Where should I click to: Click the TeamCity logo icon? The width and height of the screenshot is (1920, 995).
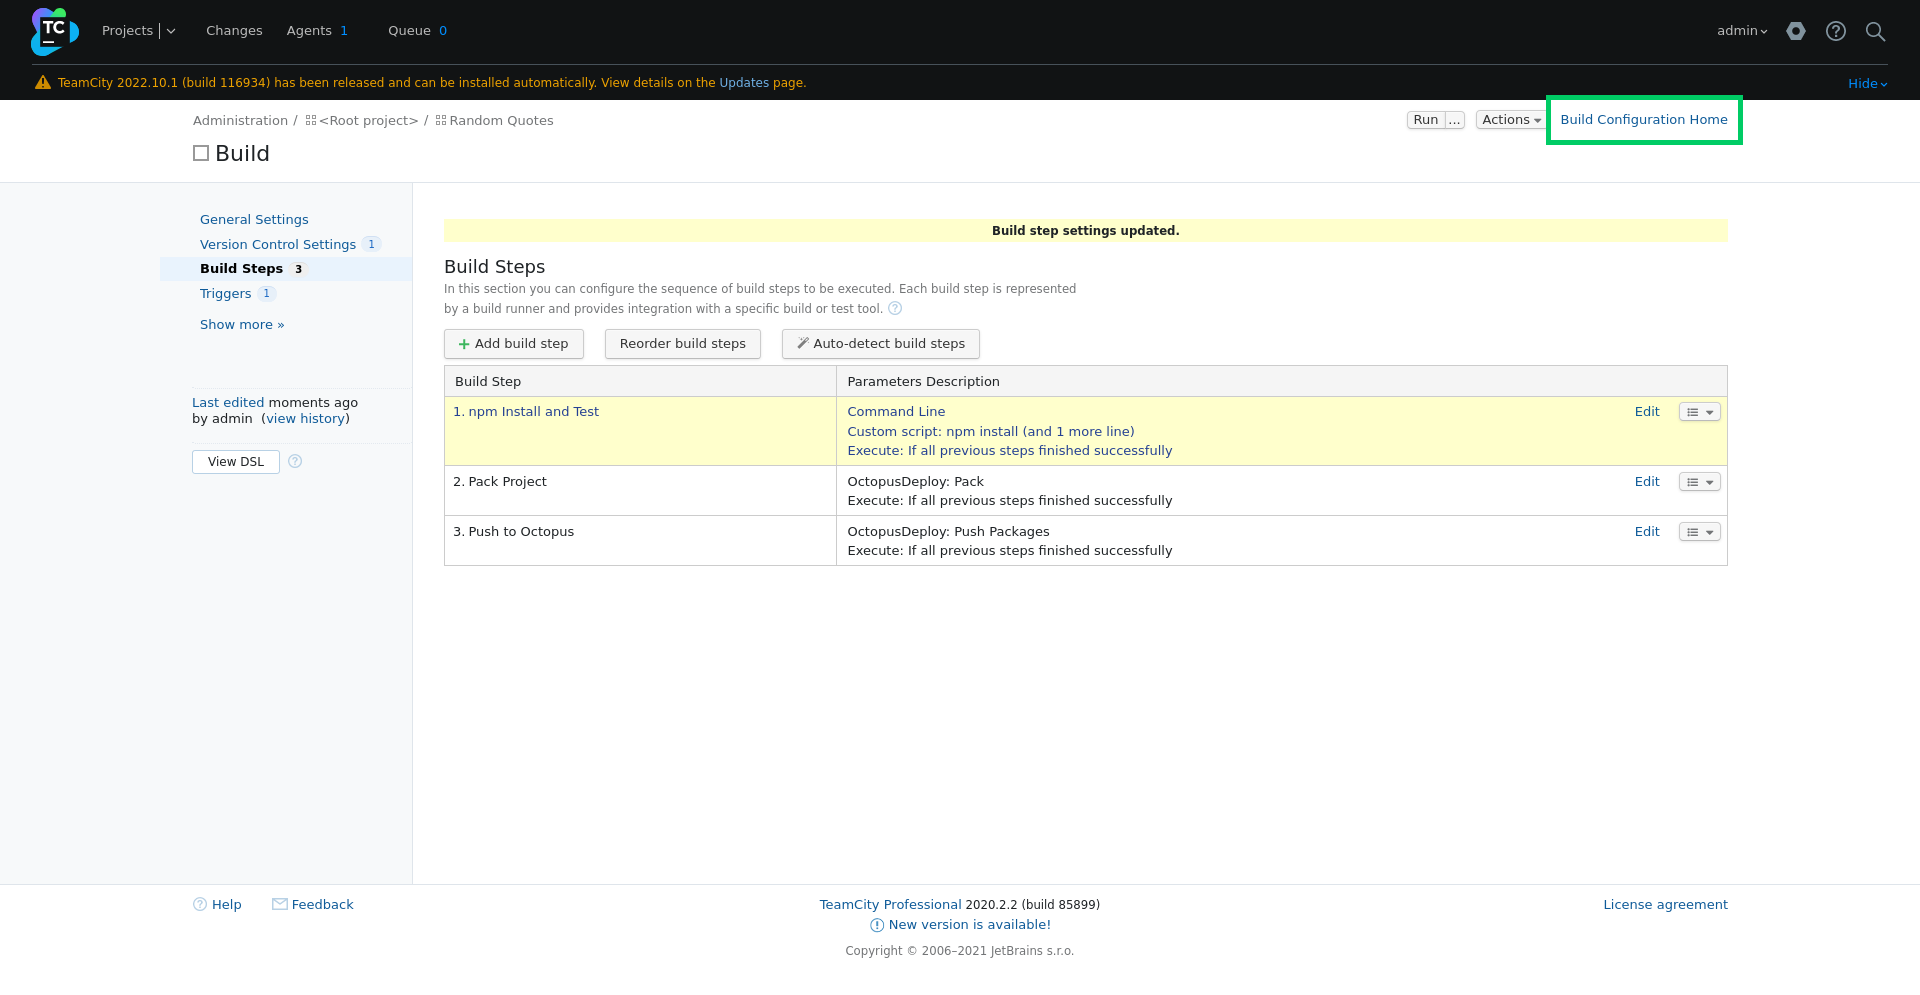(54, 31)
